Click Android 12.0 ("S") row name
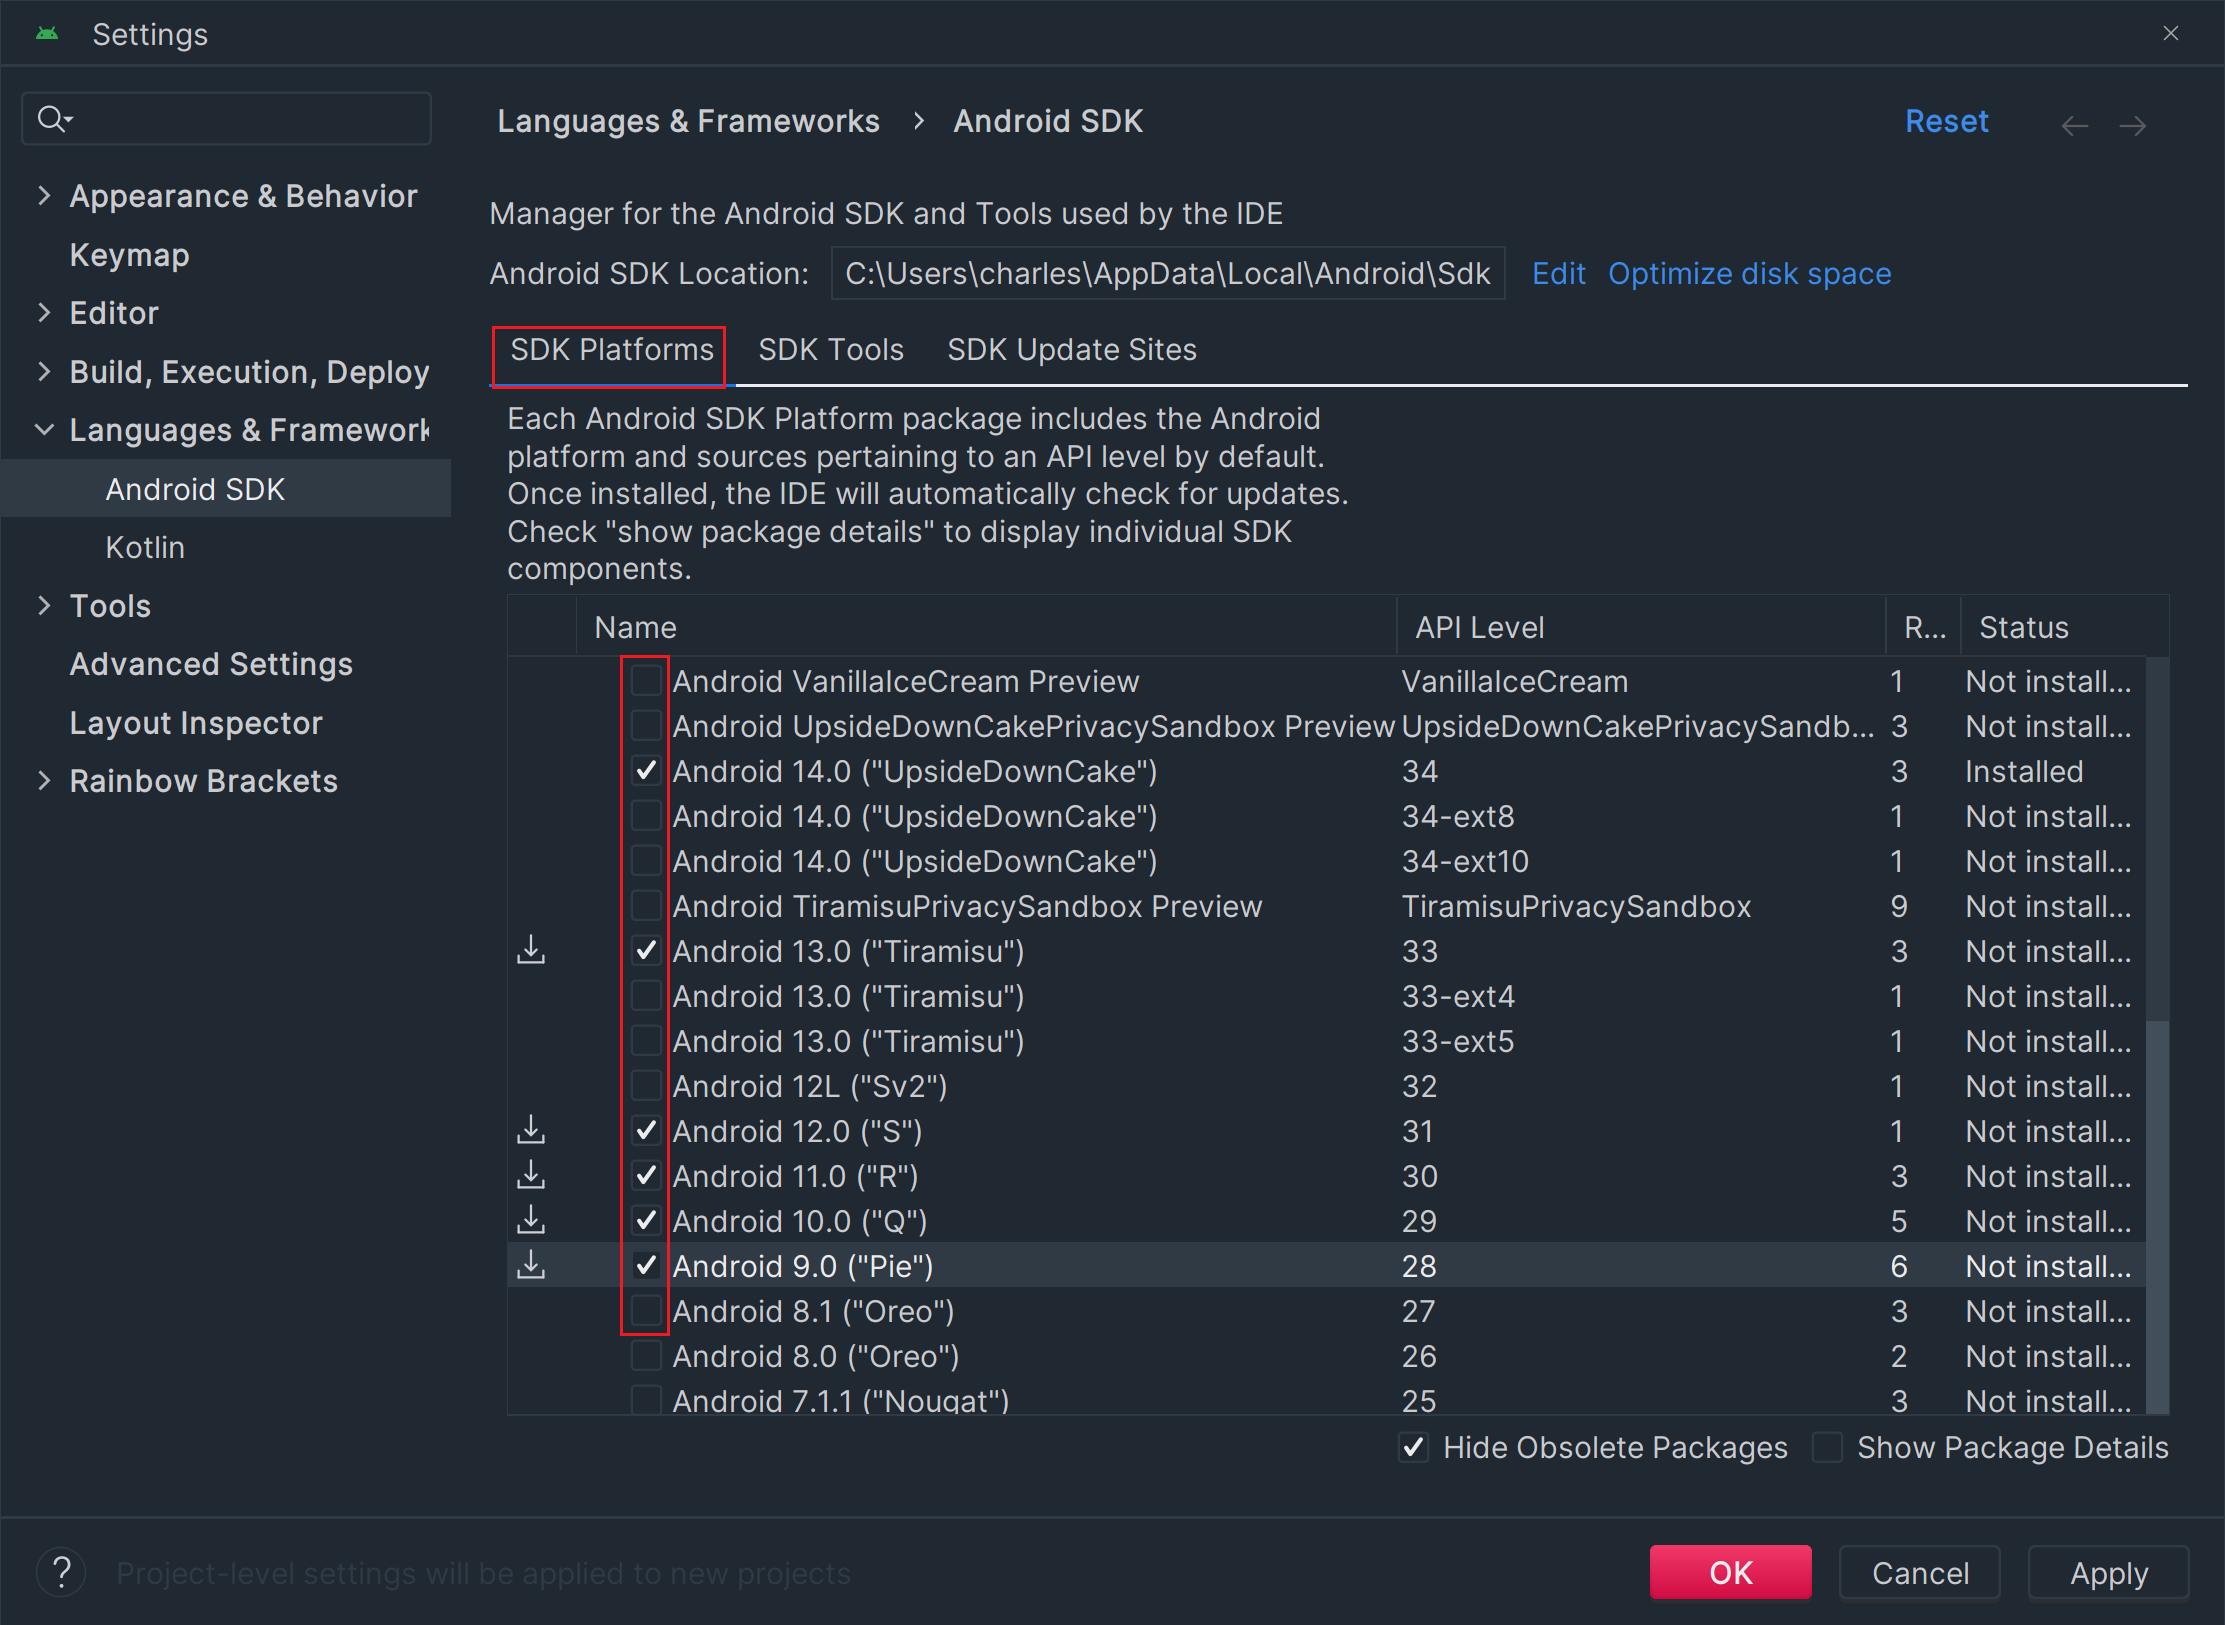The height and width of the screenshot is (1625, 2225). [x=797, y=1131]
